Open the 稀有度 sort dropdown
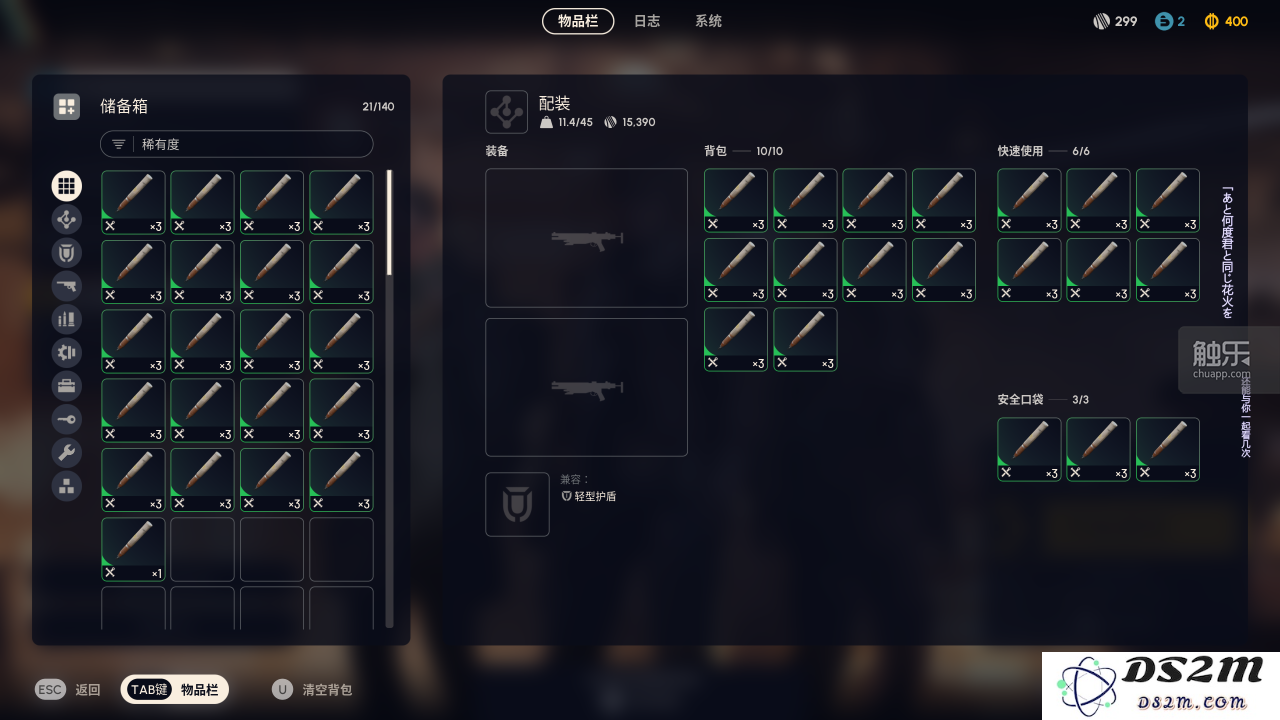 [x=237, y=144]
